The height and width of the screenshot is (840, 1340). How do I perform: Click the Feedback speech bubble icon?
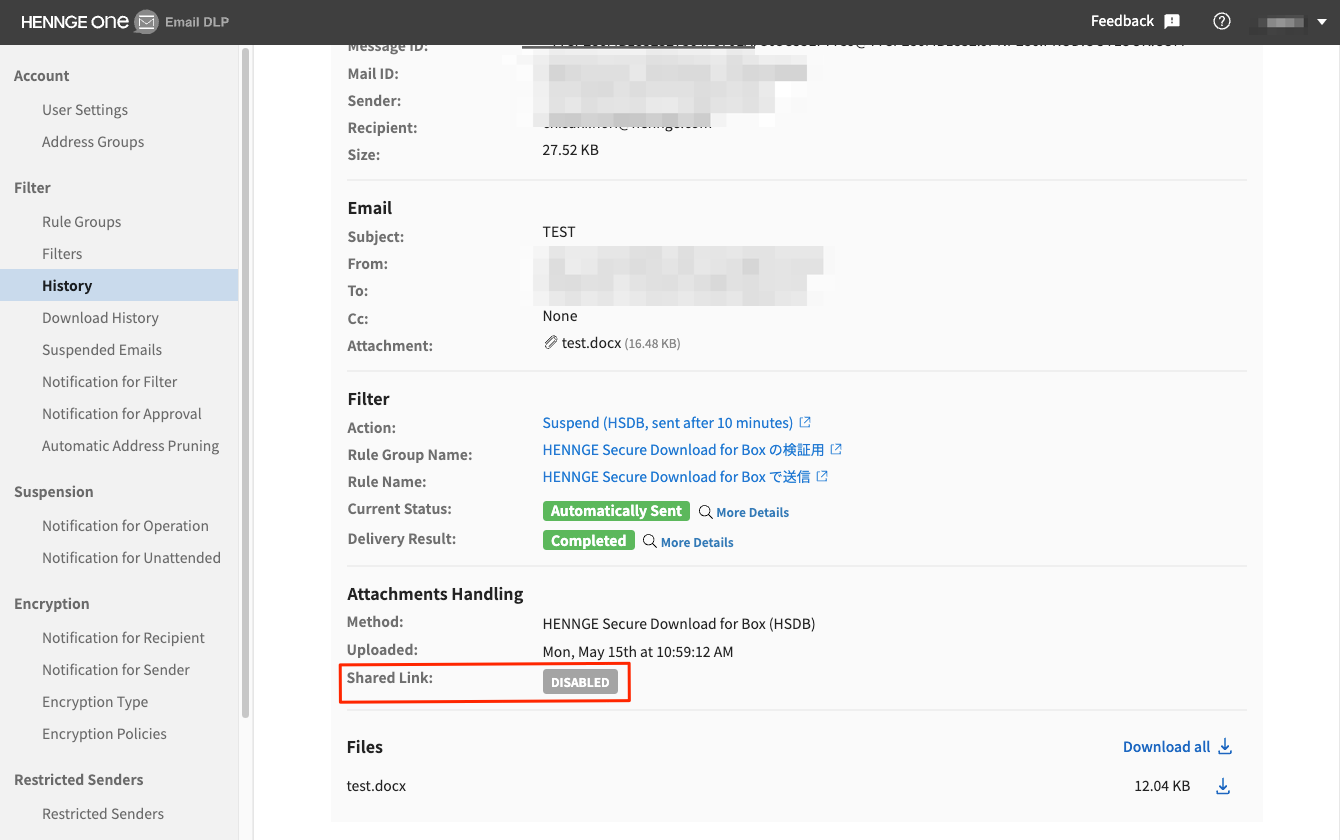(1172, 21)
